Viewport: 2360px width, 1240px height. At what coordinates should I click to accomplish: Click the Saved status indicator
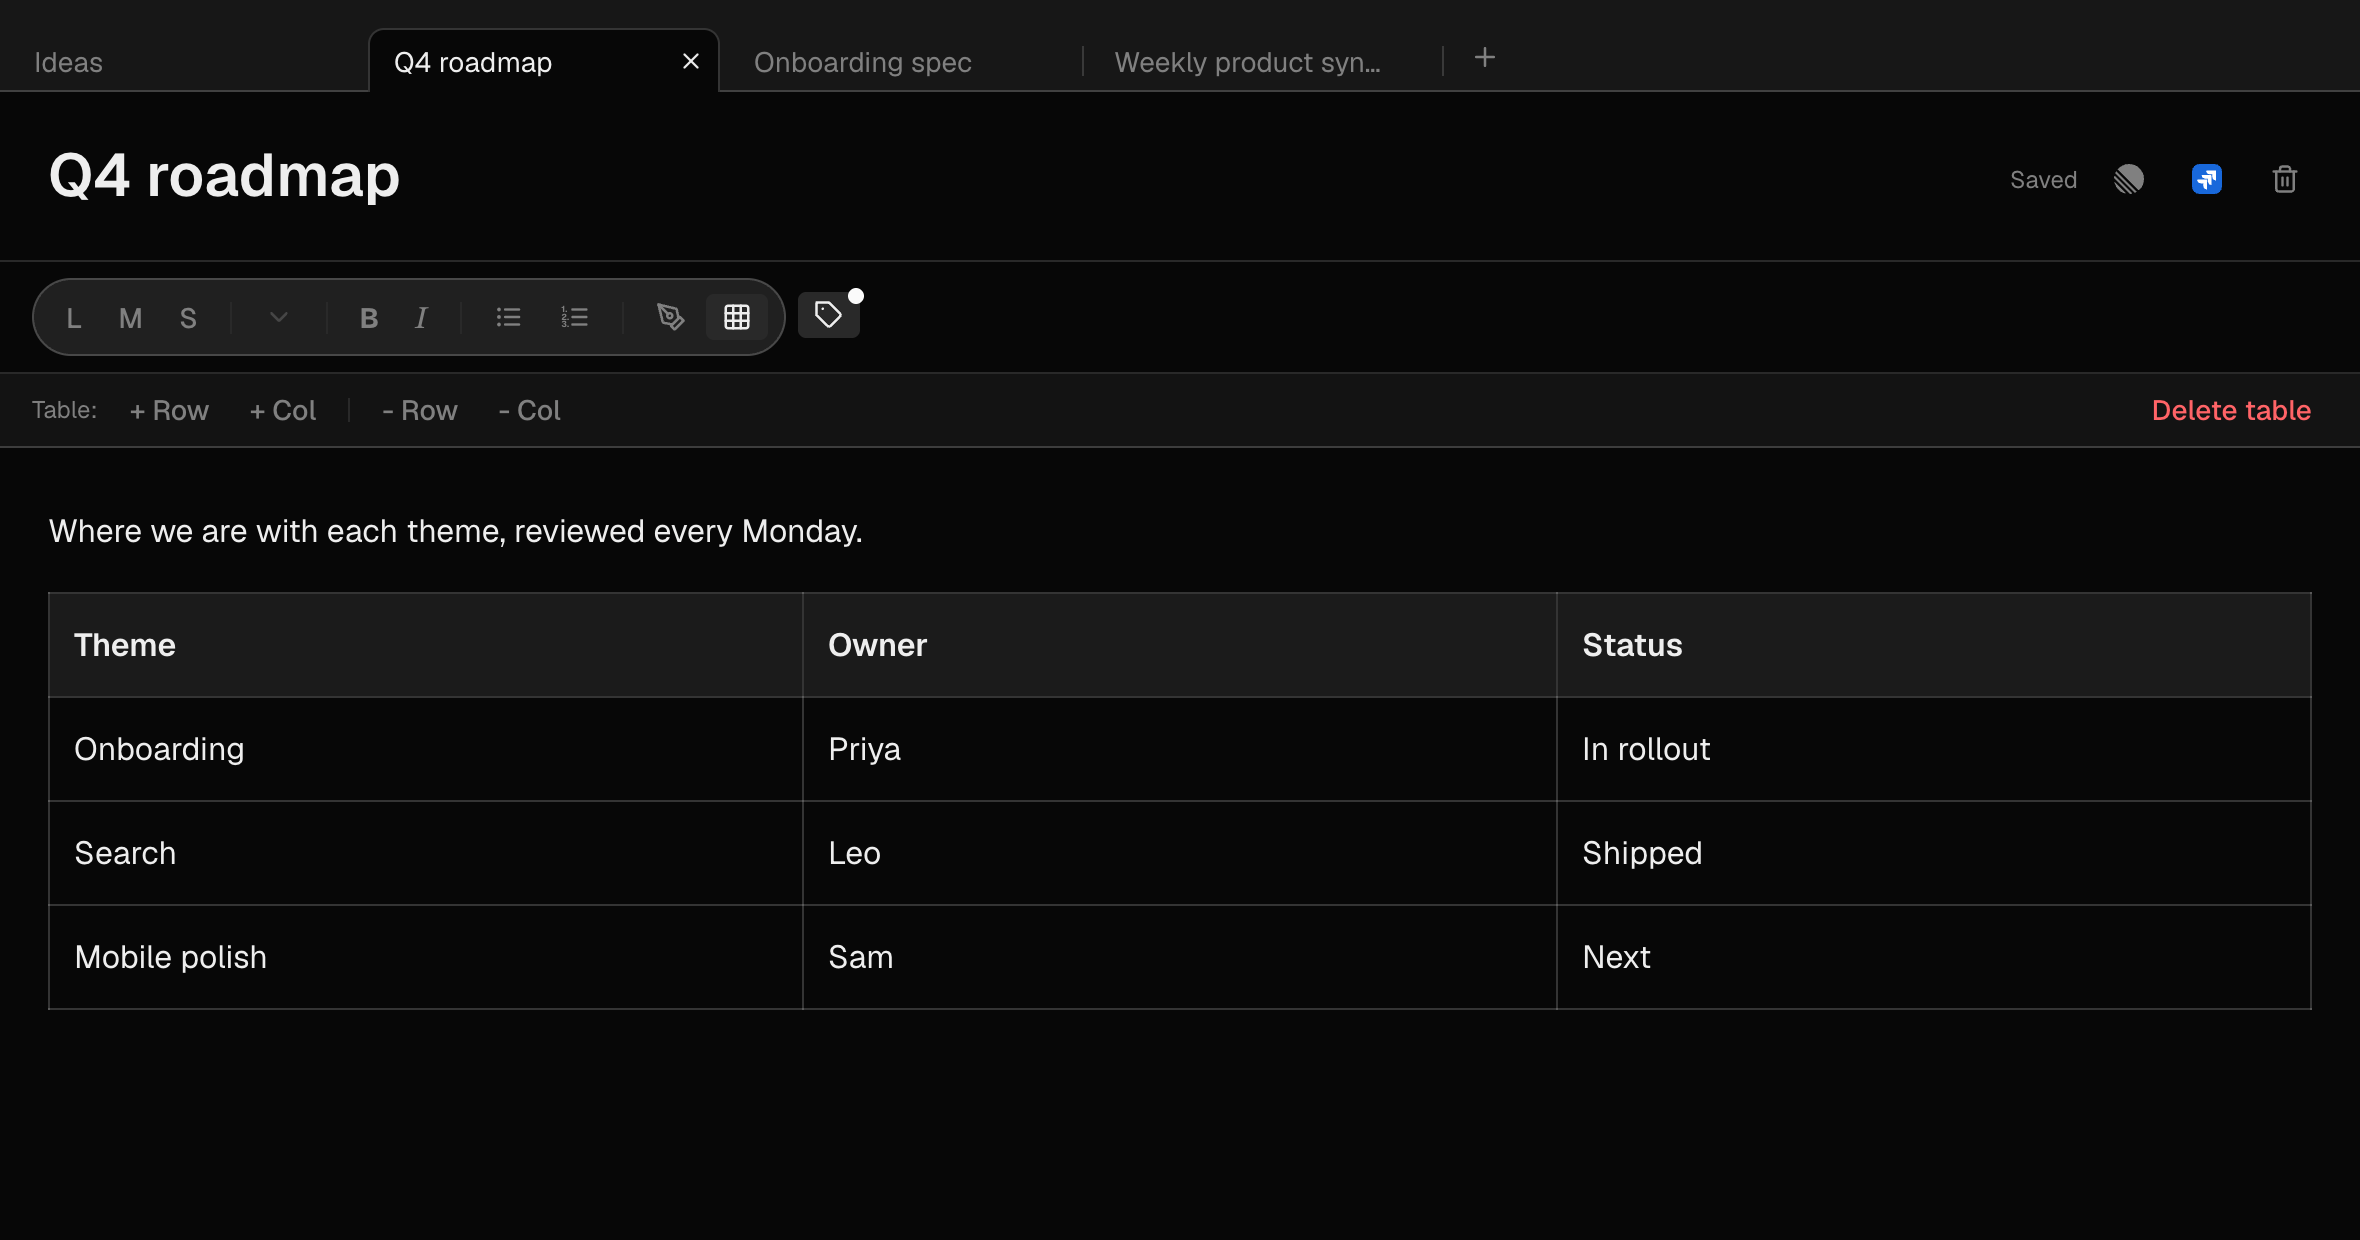(x=2043, y=180)
